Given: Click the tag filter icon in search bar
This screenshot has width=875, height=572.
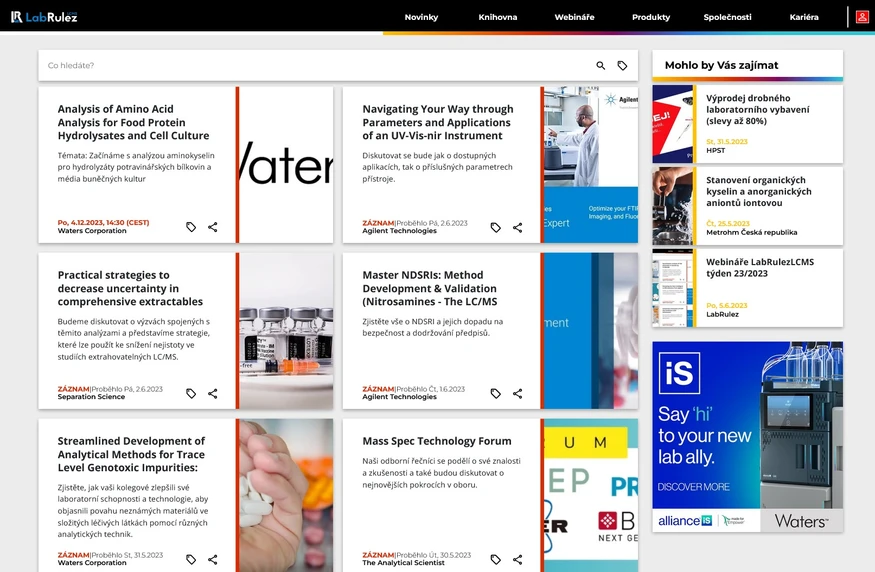Looking at the screenshot, I should (622, 65).
